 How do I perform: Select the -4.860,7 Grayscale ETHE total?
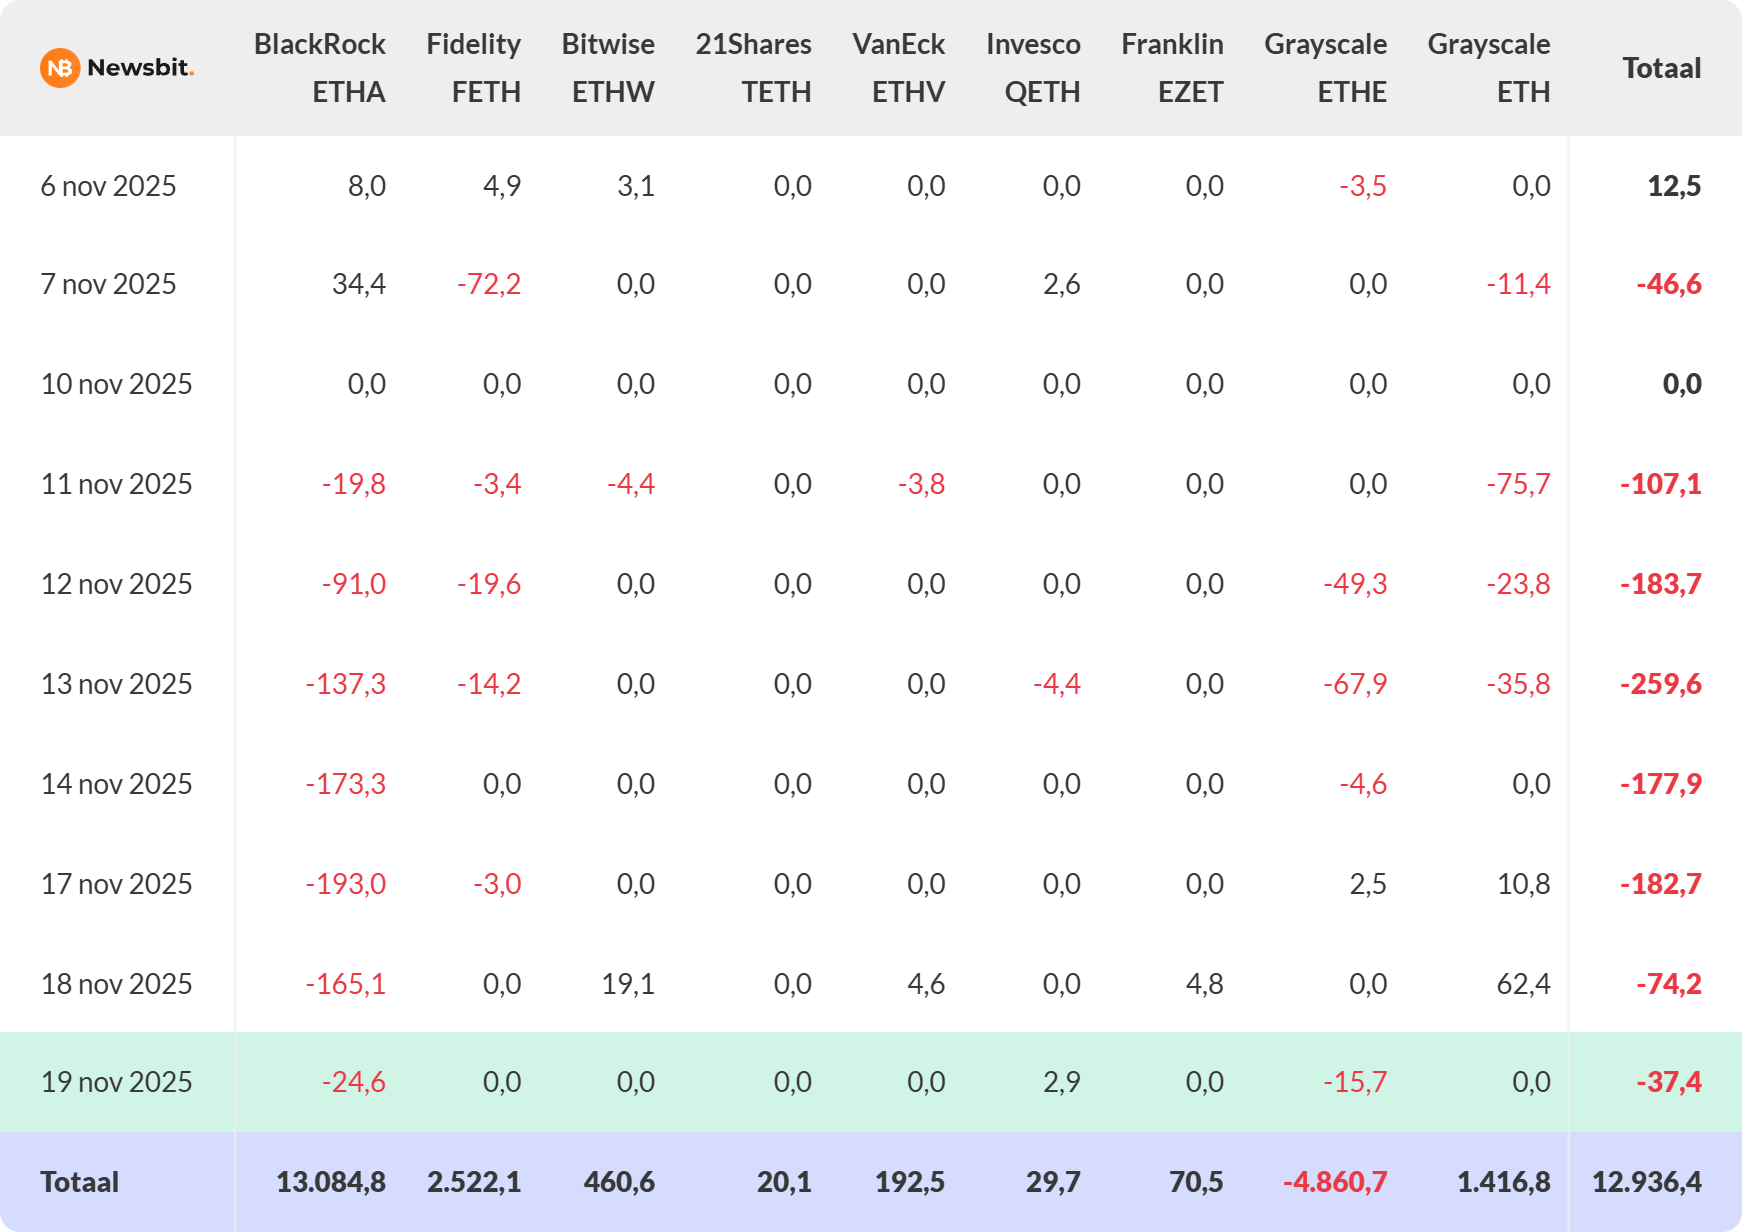[x=1334, y=1182]
